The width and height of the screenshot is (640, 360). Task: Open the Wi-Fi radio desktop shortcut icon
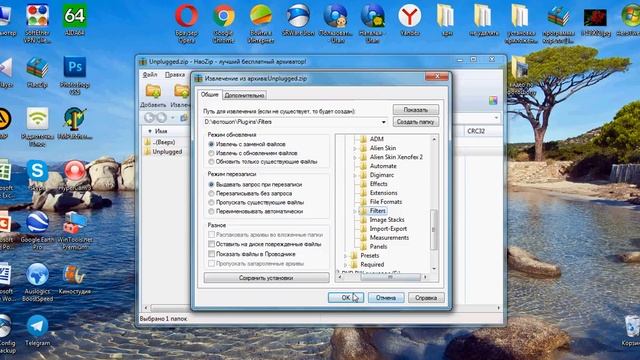pos(37,119)
